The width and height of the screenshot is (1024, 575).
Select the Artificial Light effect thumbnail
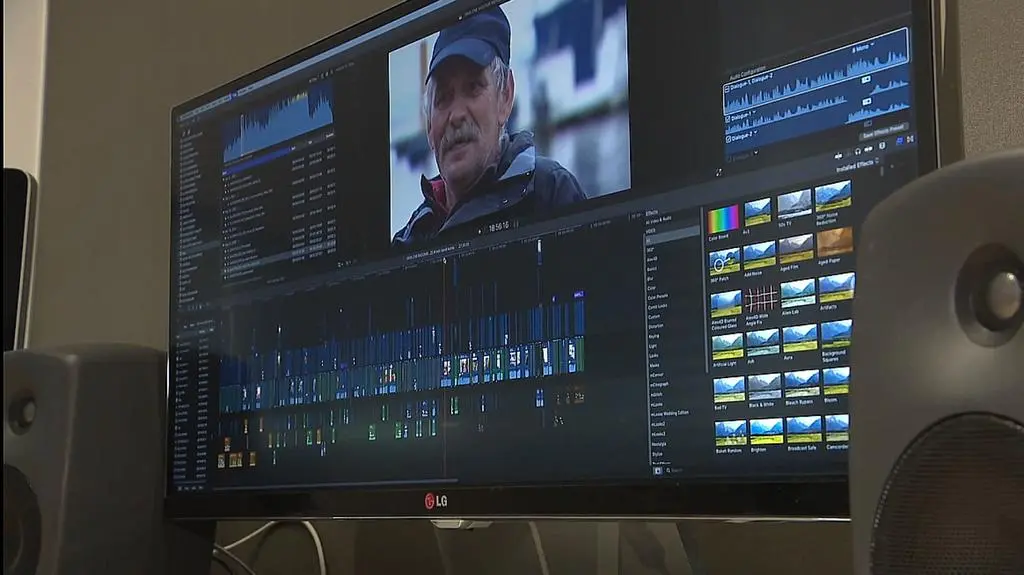tap(728, 347)
